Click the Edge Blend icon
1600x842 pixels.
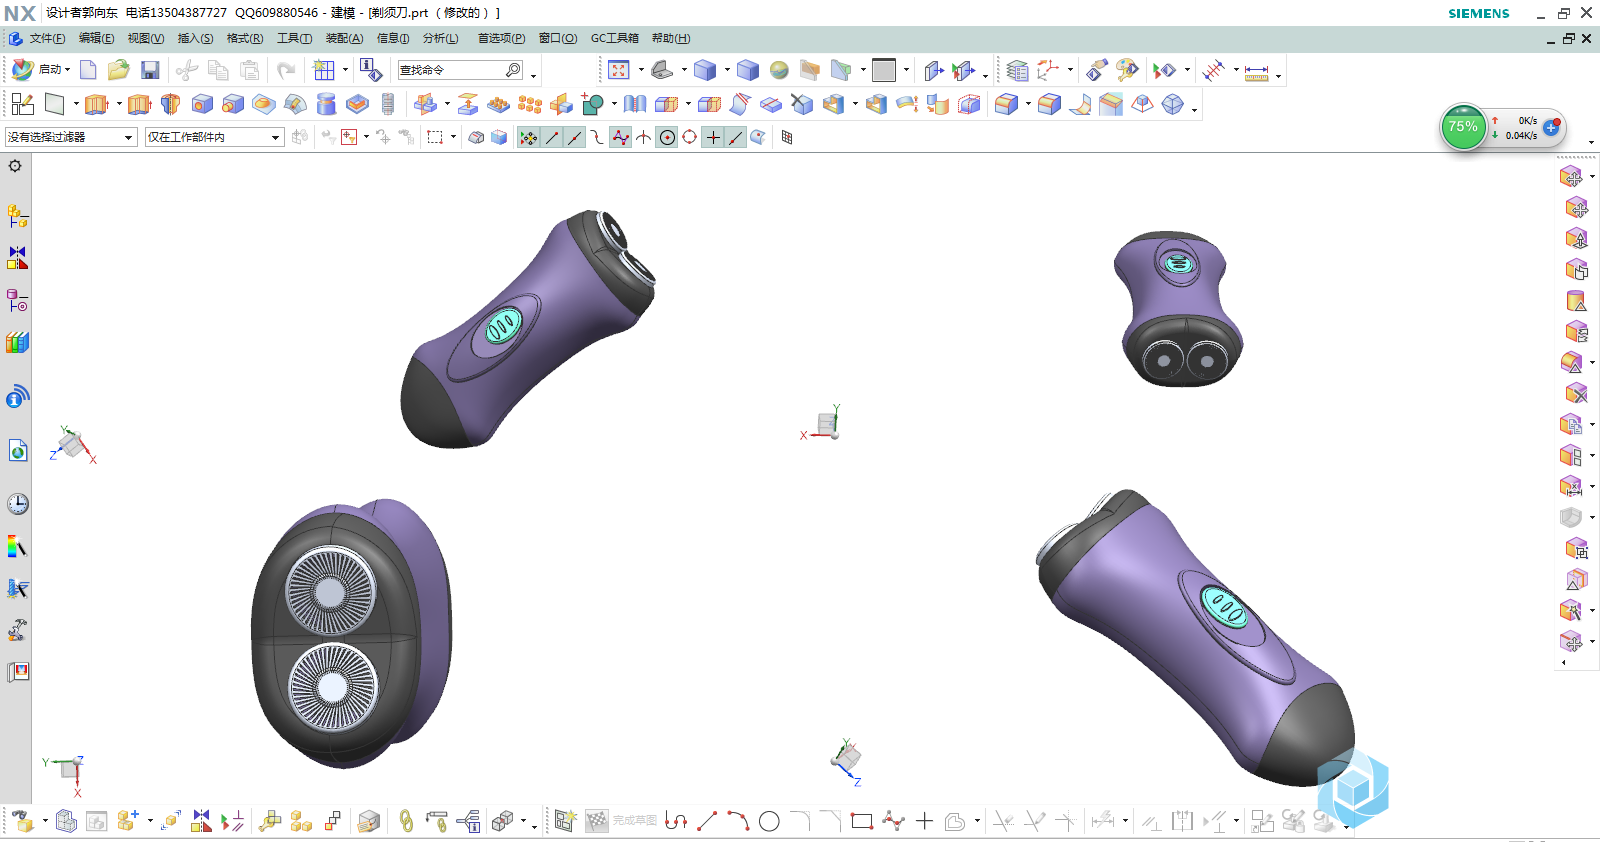[x=1007, y=104]
